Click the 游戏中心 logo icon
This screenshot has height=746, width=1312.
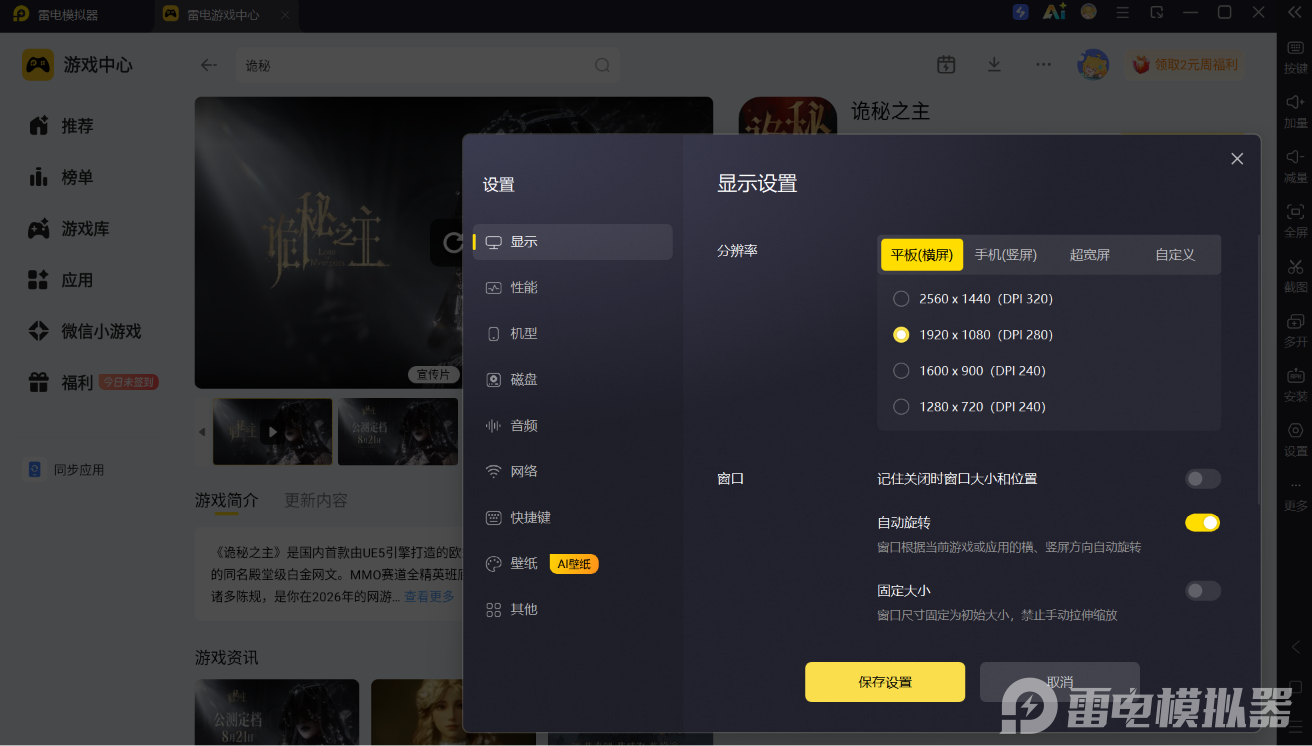[x=38, y=65]
